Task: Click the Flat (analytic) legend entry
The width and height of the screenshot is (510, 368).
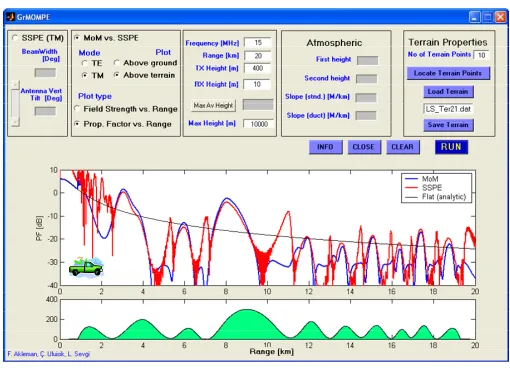Action: coord(435,197)
